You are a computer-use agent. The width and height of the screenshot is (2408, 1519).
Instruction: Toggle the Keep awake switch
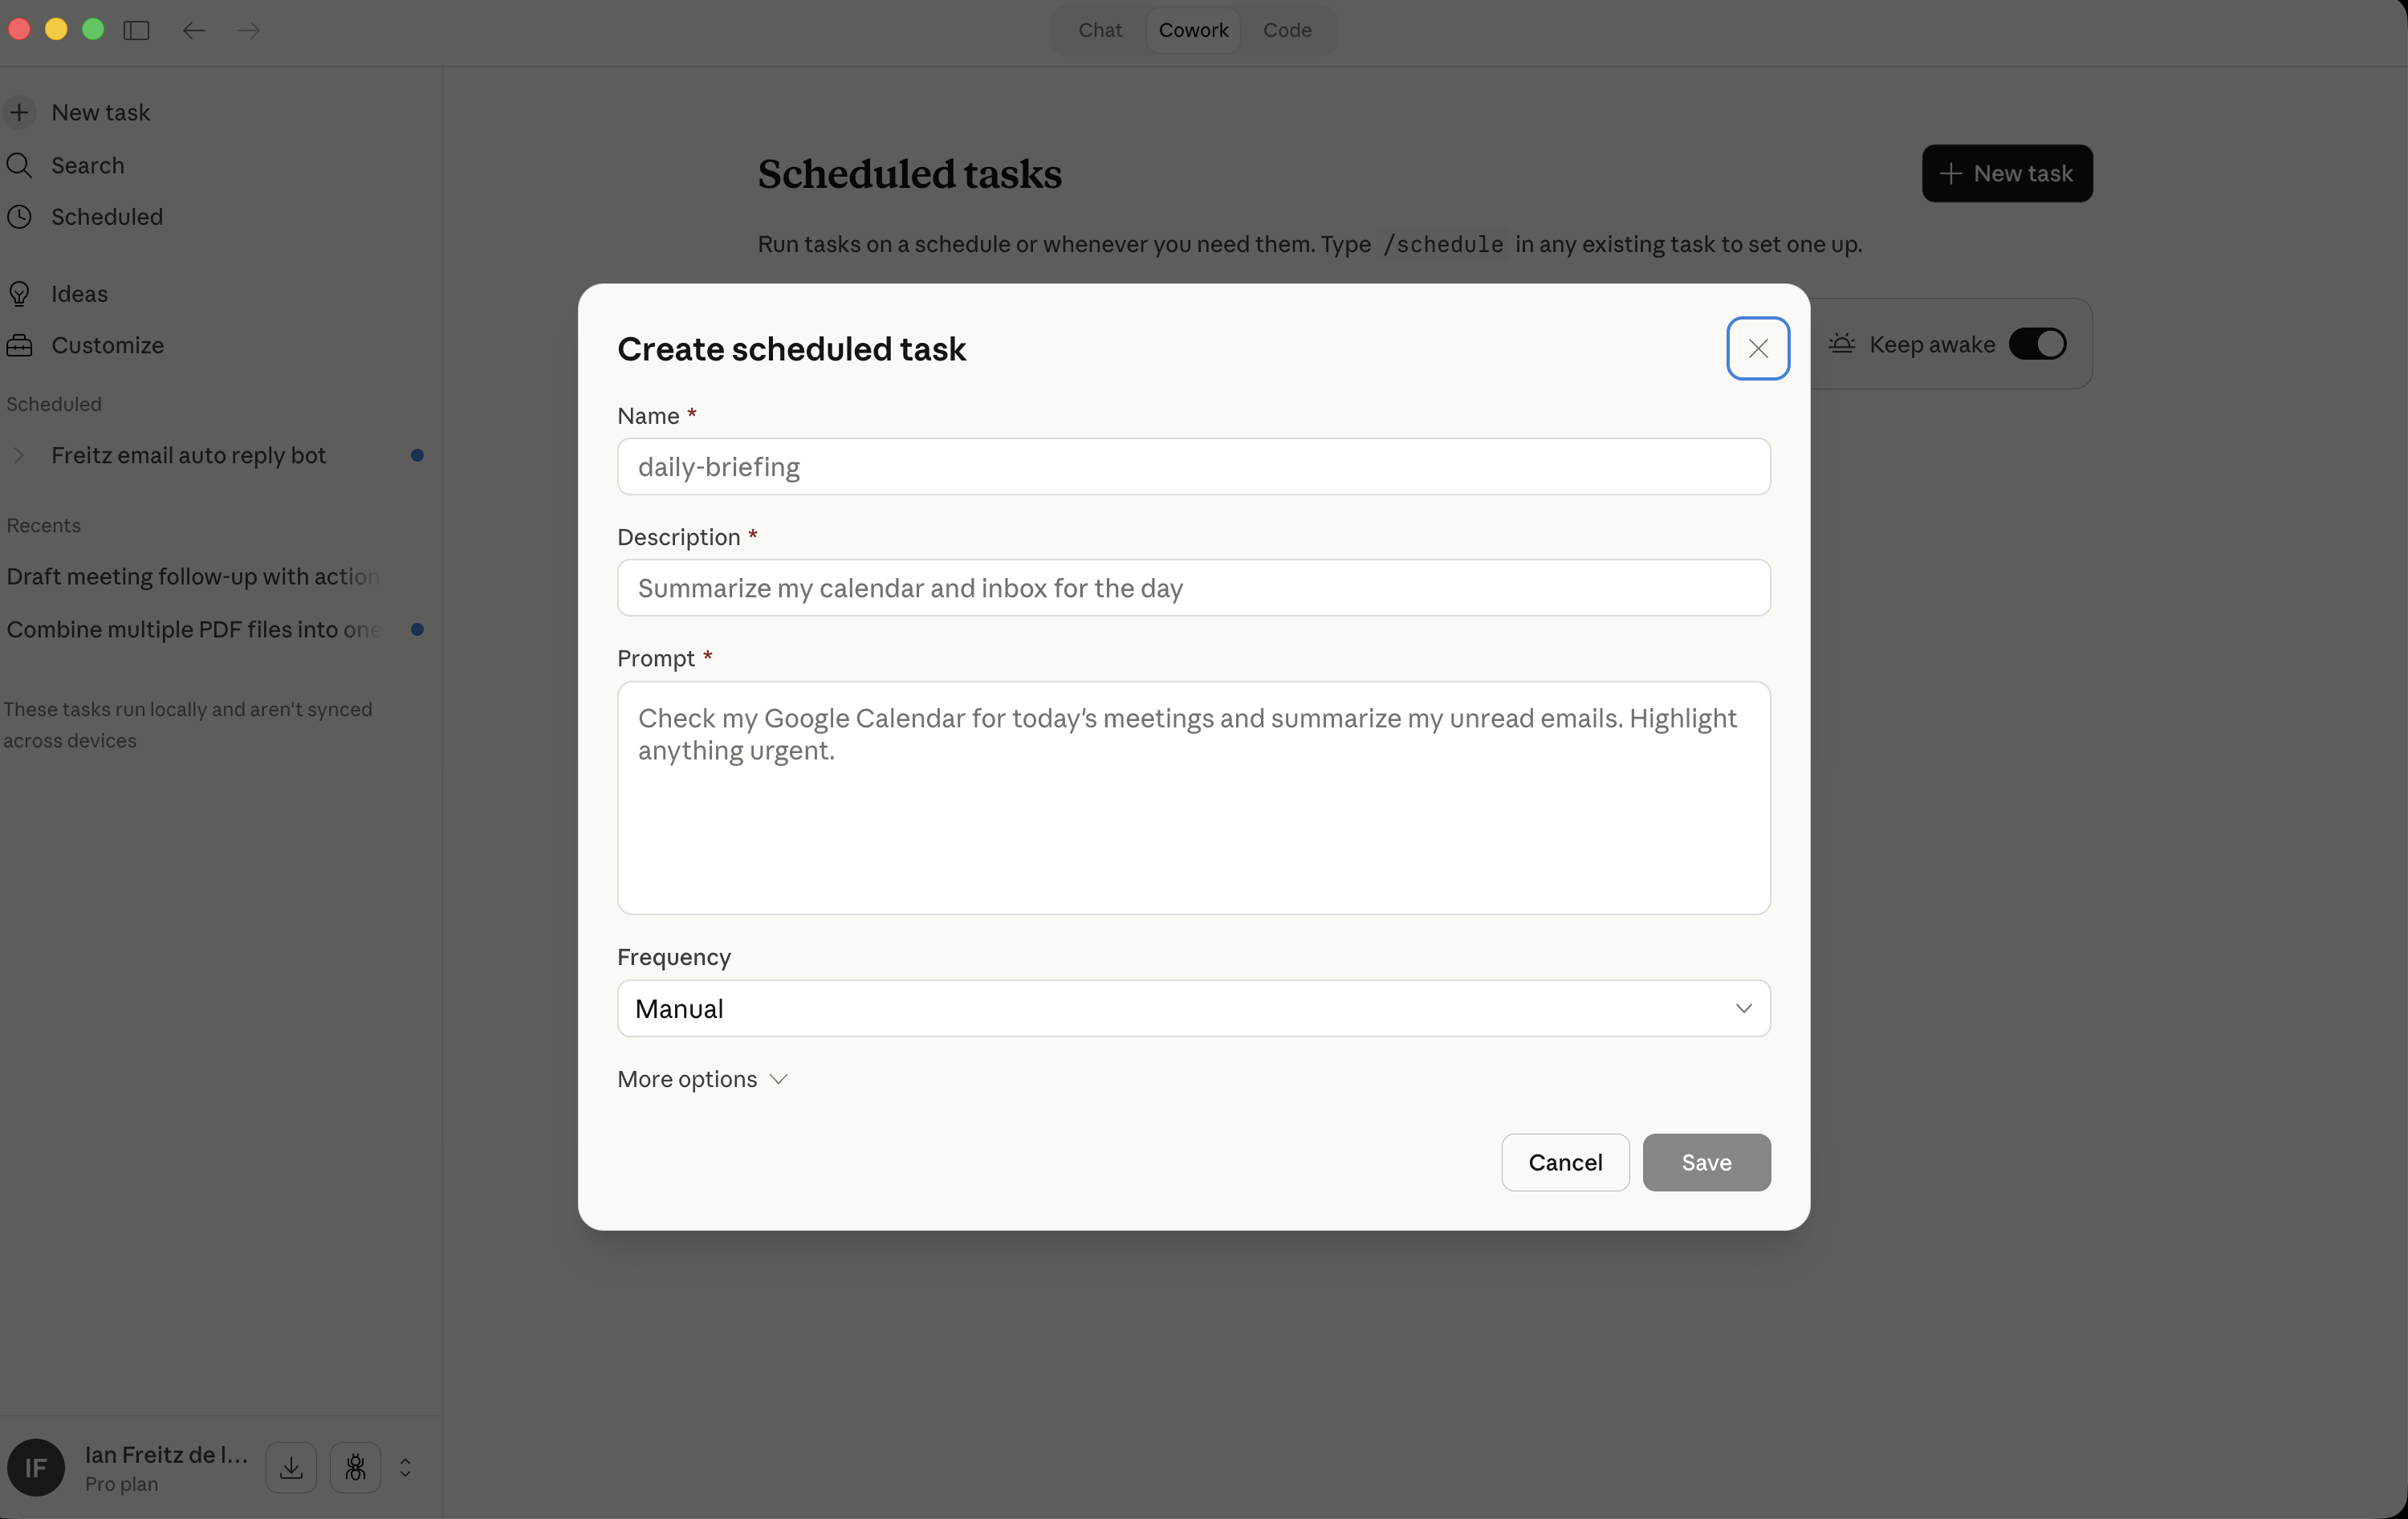[2037, 344]
